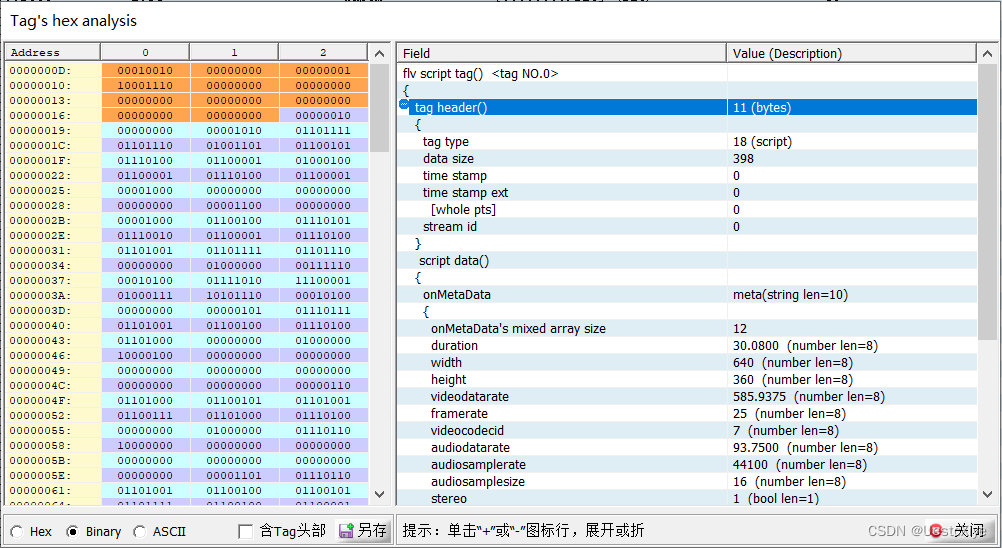Select the height row
1002x548 pixels.
(x=688, y=379)
